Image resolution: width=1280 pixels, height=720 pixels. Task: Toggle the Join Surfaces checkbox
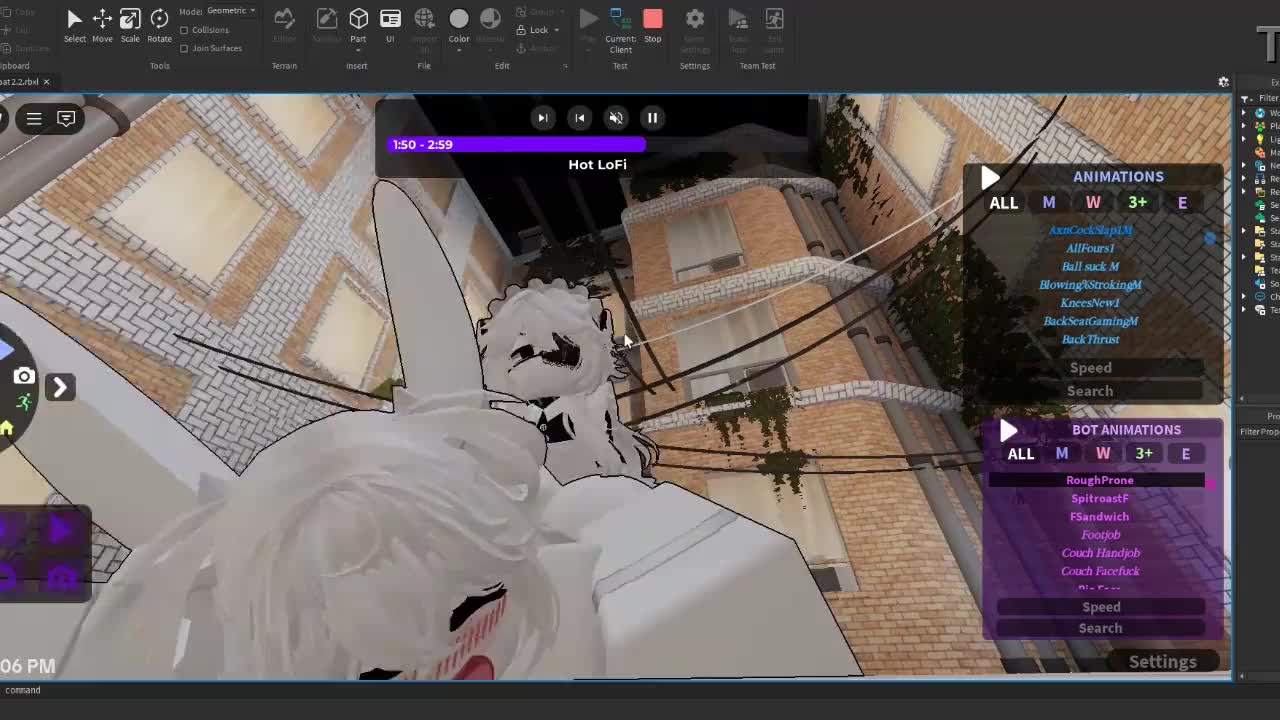coord(184,48)
